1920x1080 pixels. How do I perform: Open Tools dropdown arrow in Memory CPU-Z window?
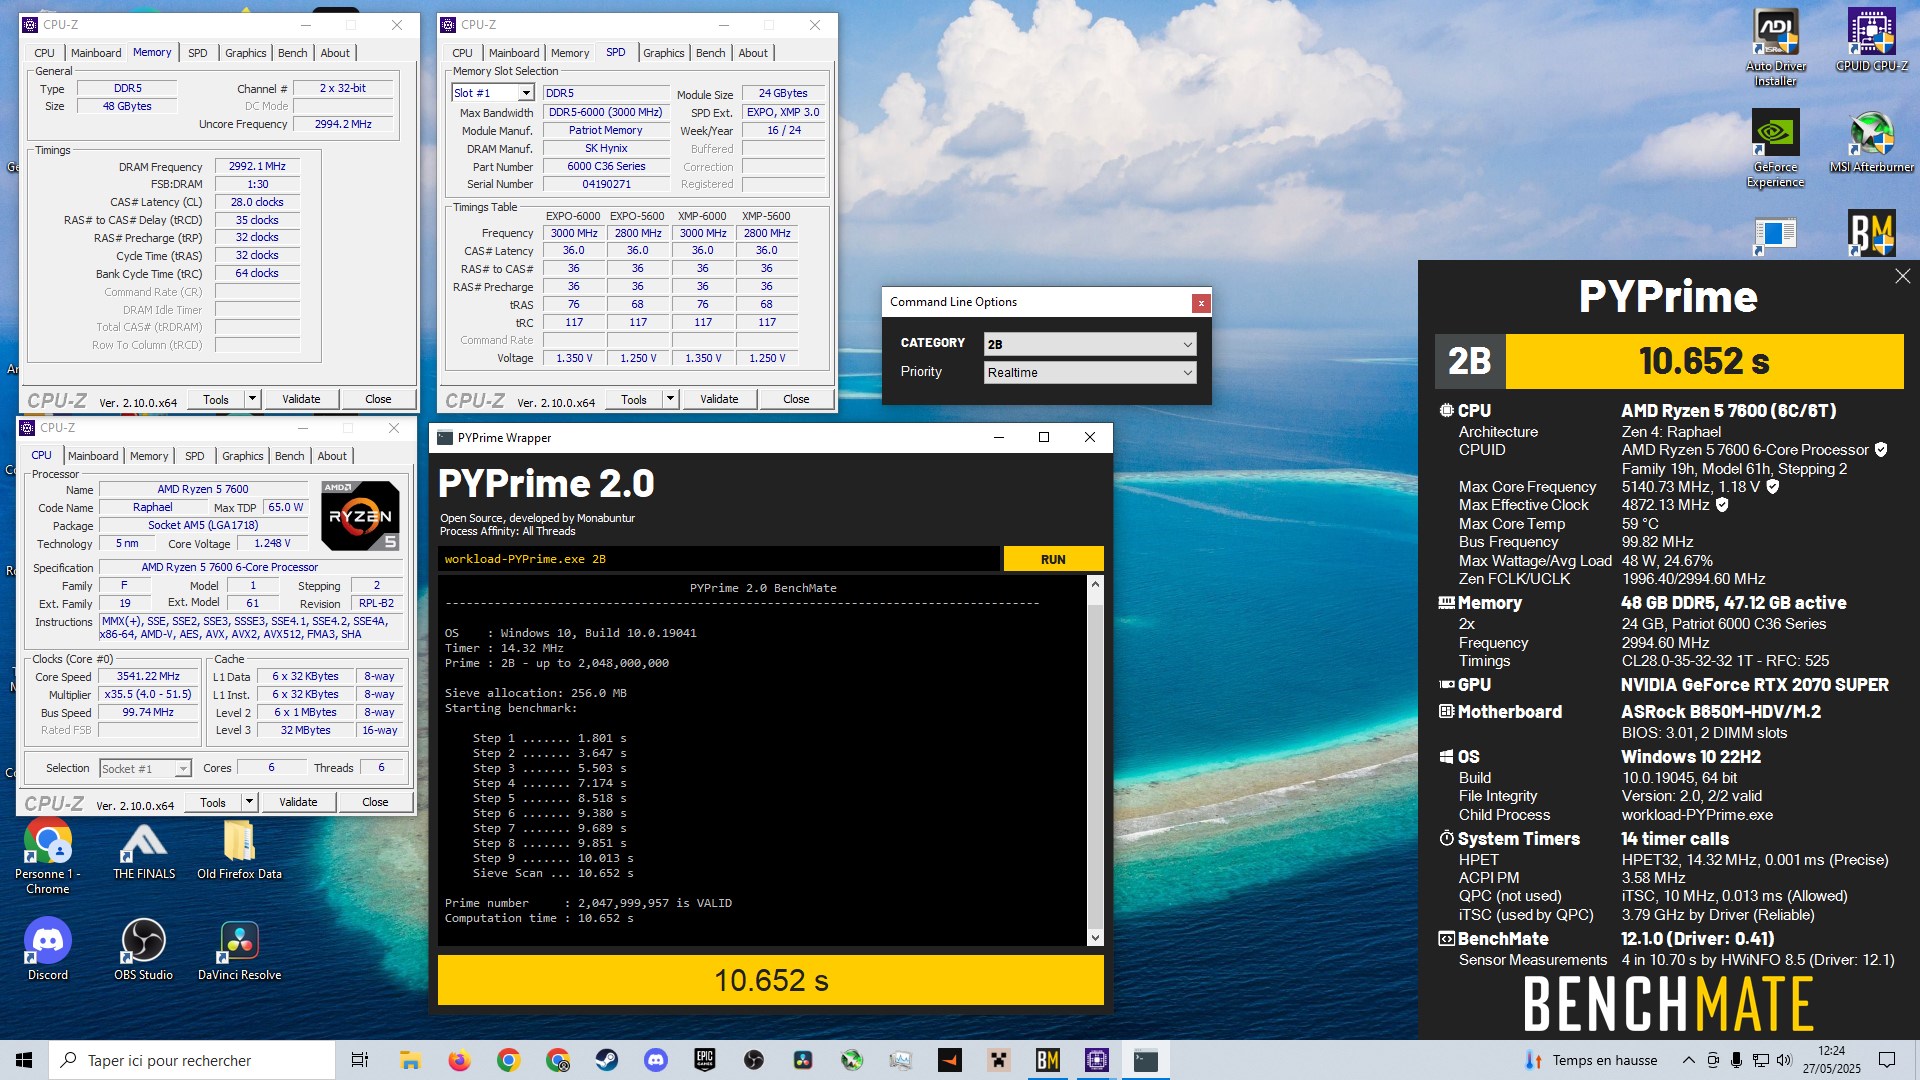(252, 399)
